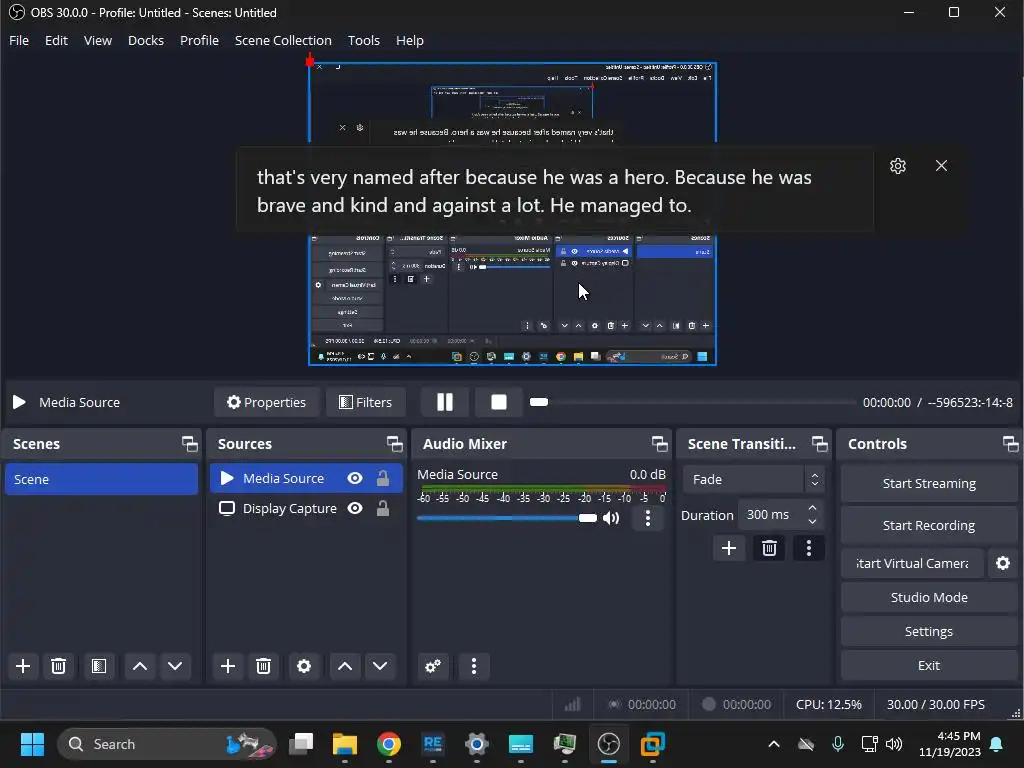Undock the Scene Transitions panel

point(820,444)
